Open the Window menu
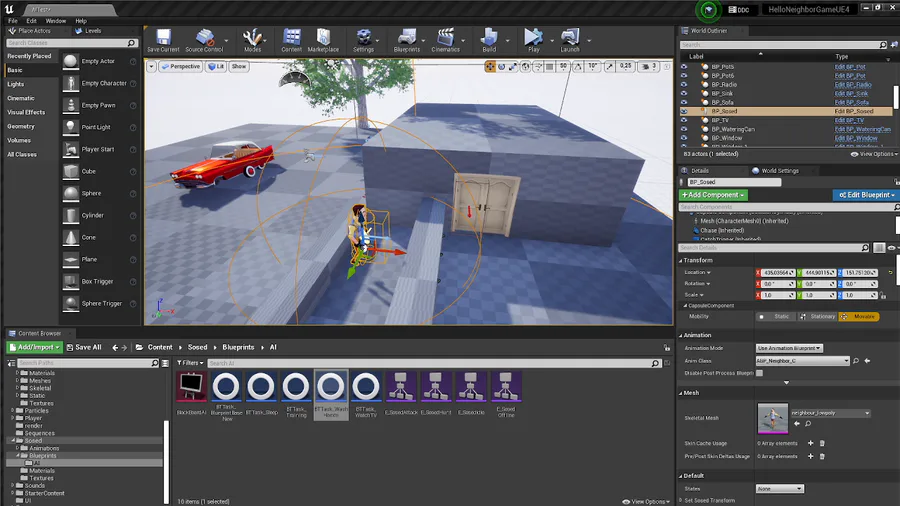The width and height of the screenshot is (900, 506). [x=56, y=20]
